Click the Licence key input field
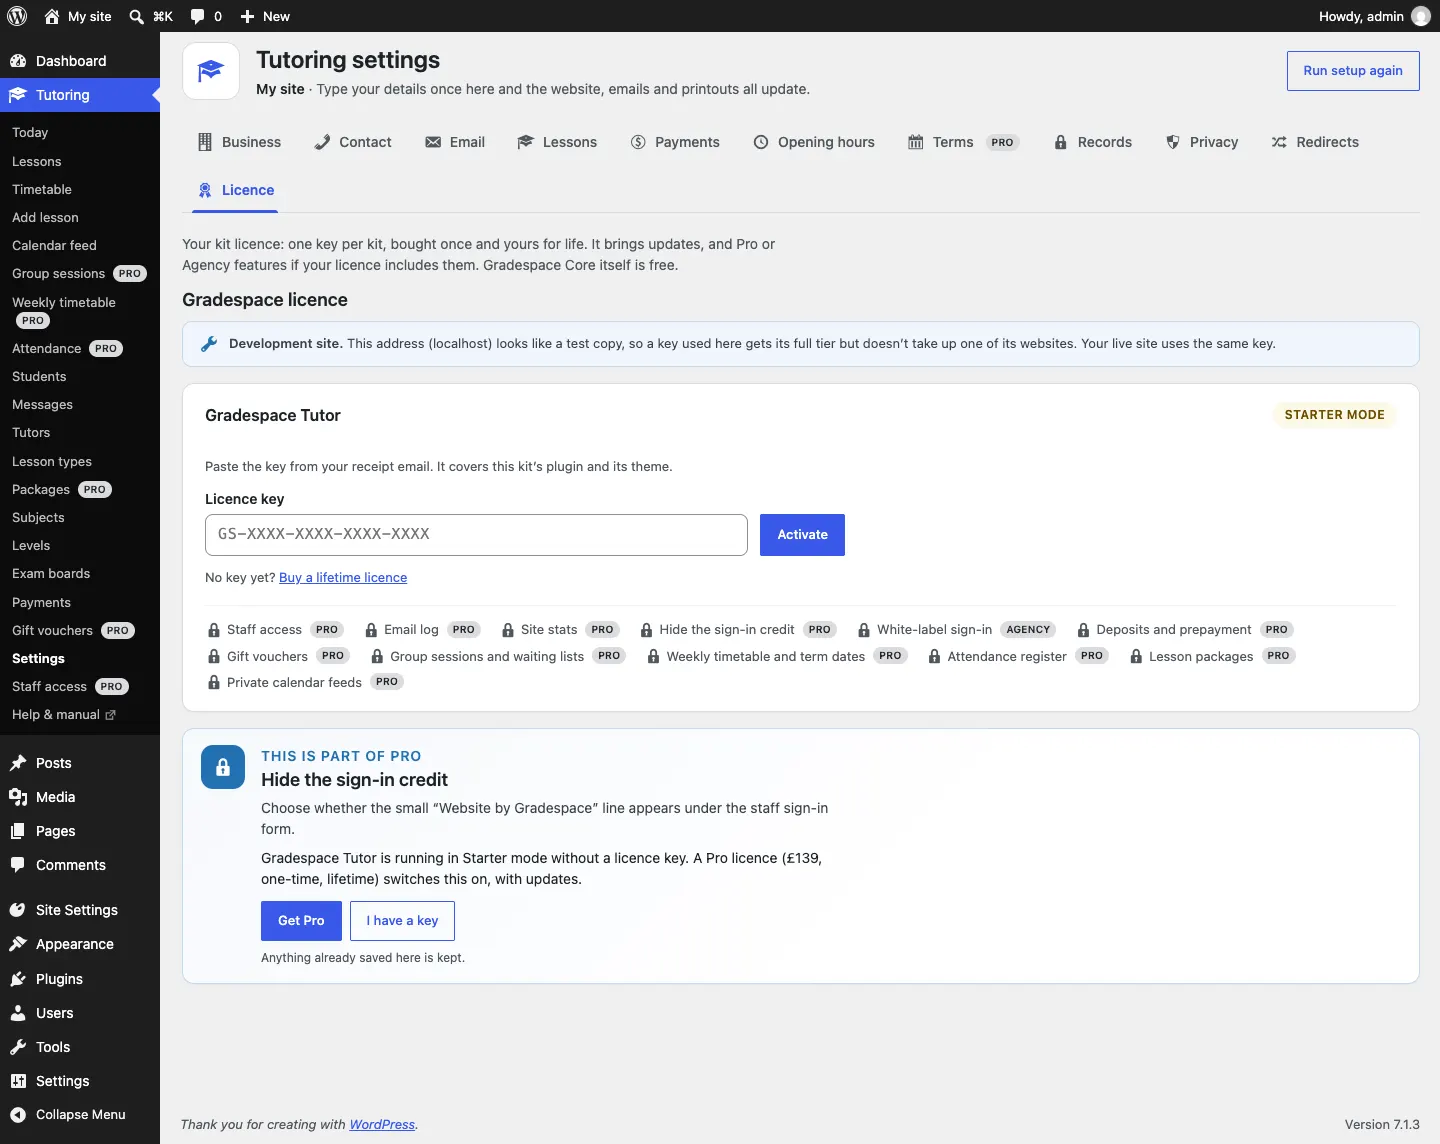The height and width of the screenshot is (1144, 1440). coord(476,535)
